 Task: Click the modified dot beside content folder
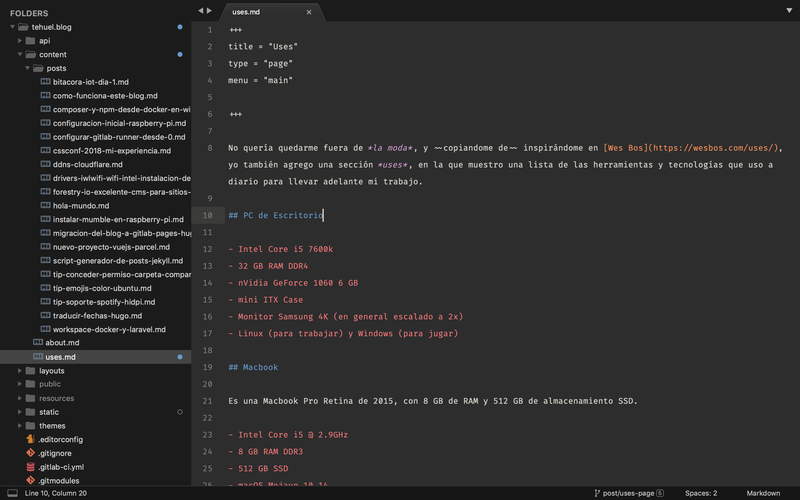[x=180, y=55]
